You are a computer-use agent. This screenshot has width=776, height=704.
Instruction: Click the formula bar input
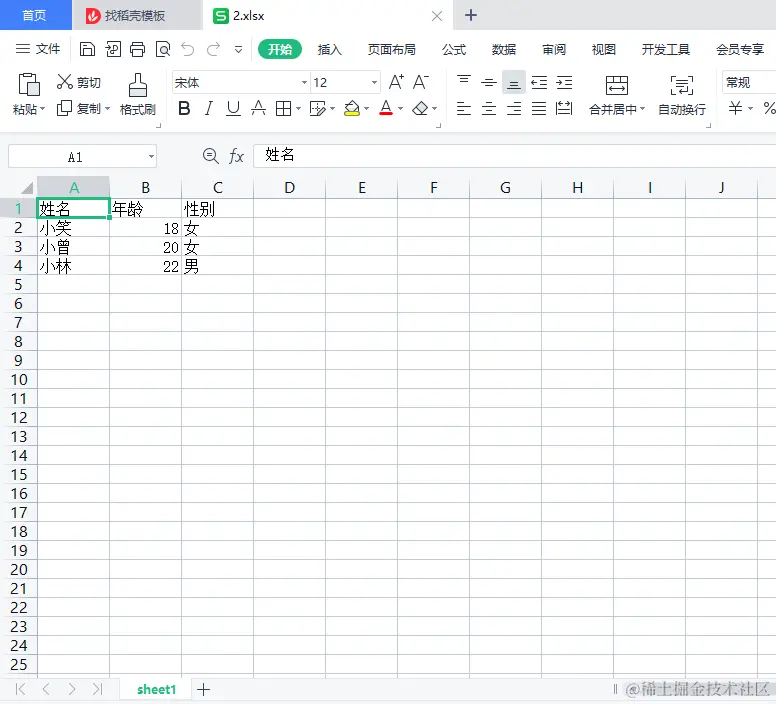click(514, 156)
